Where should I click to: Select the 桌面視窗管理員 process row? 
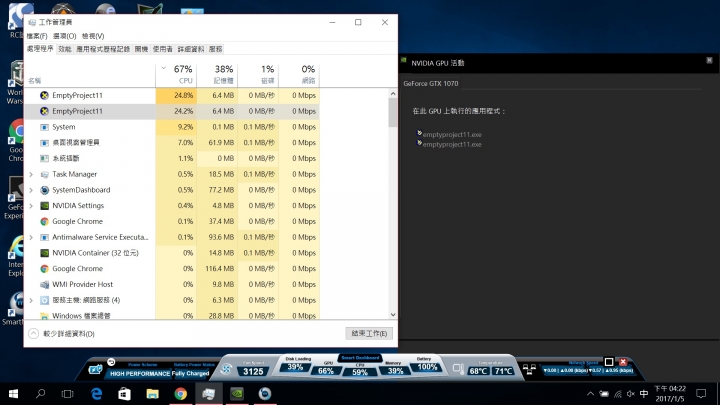(x=172, y=143)
